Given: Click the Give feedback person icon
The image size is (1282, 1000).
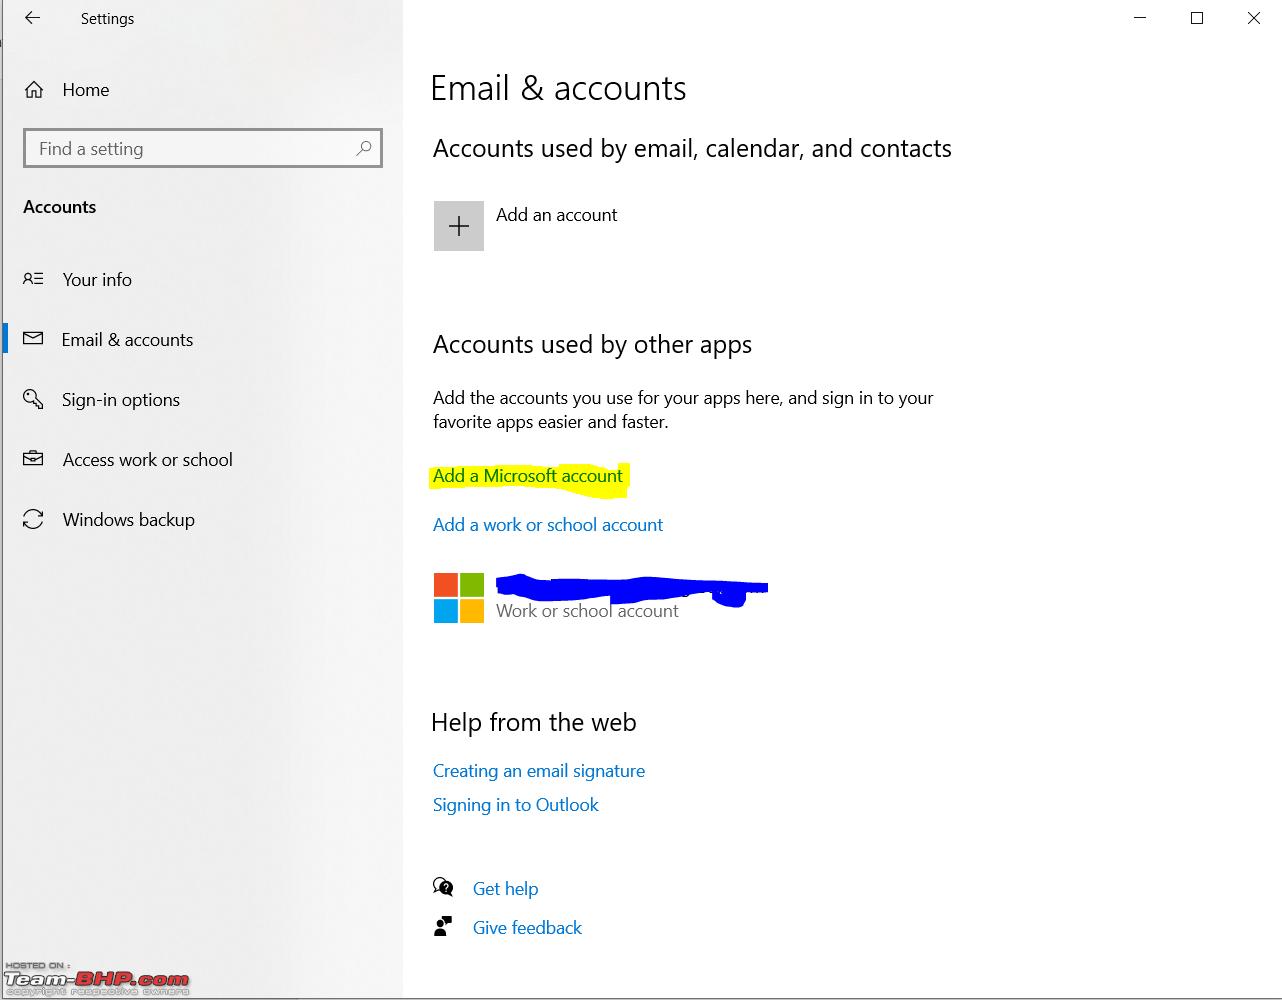Looking at the screenshot, I should [443, 927].
